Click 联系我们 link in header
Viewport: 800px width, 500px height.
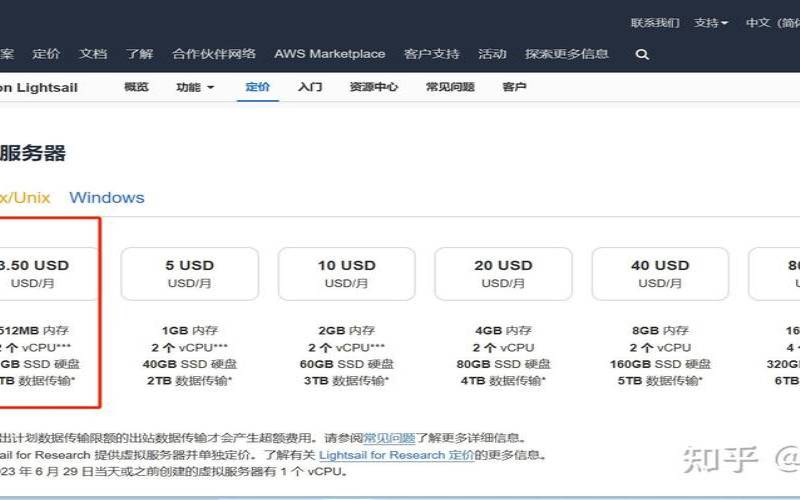pyautogui.click(x=655, y=22)
